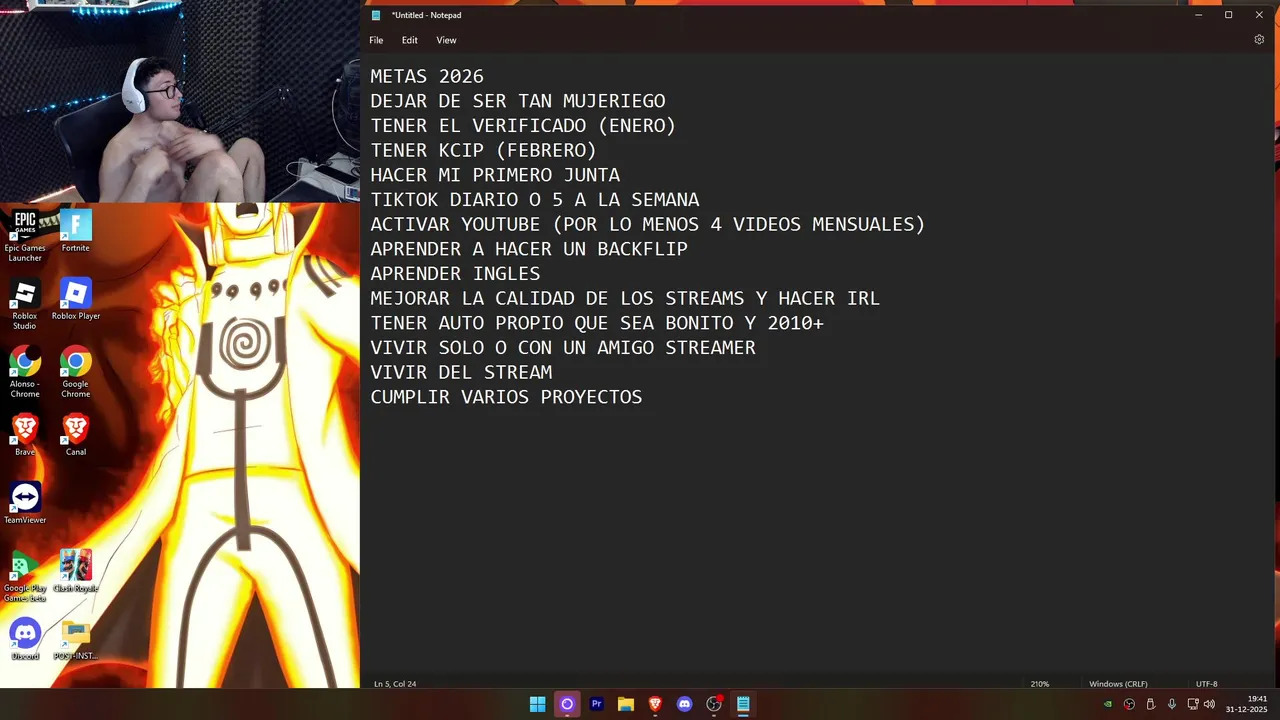Click the line "VIVIR DEL STREAM"
Viewport: 1280px width, 720px height.
461,372
